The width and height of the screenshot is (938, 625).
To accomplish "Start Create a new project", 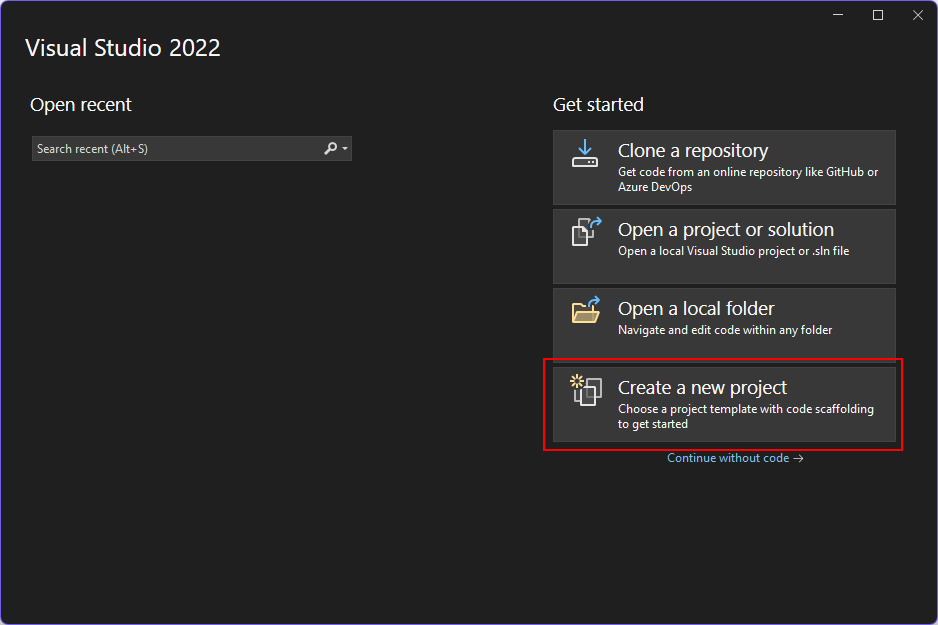I will (724, 403).
